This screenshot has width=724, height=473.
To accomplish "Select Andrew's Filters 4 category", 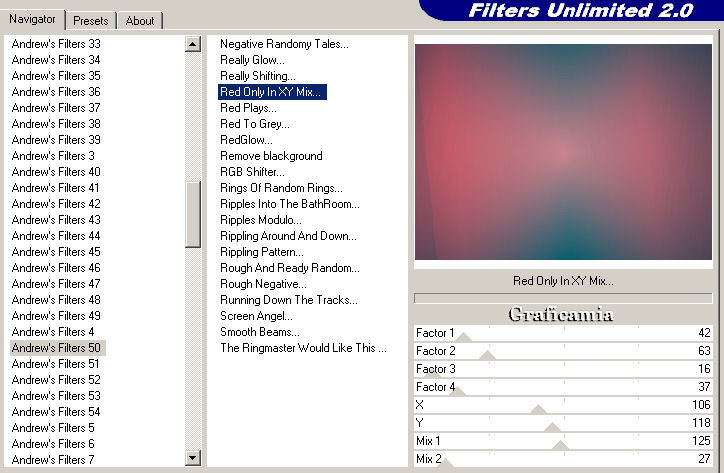I will [53, 332].
